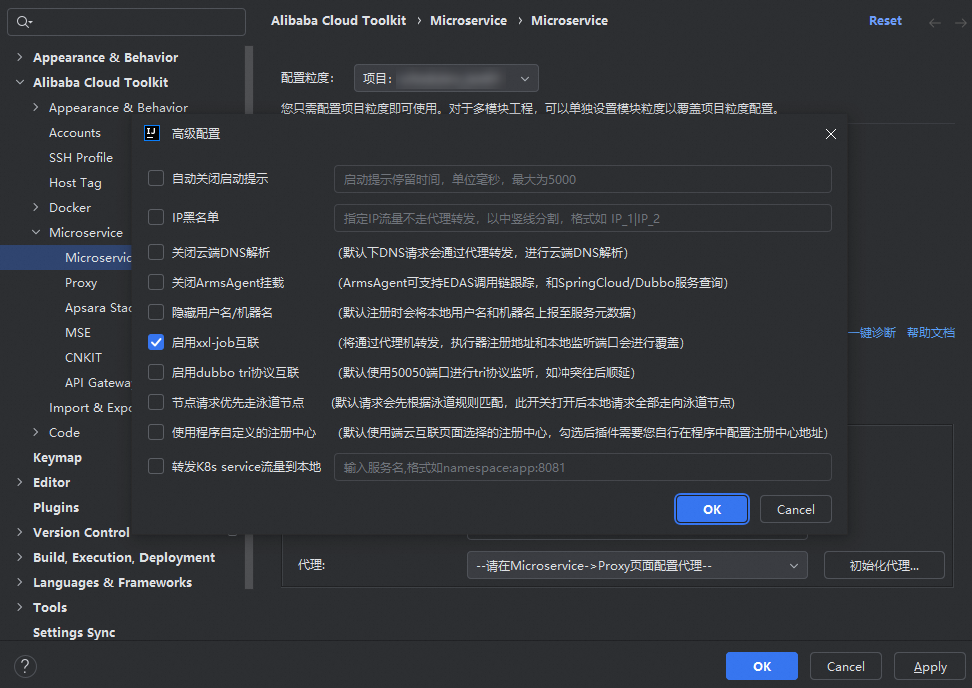Check 节点请求优先走泳道节点 option
This screenshot has height=688, width=972.
click(156, 402)
